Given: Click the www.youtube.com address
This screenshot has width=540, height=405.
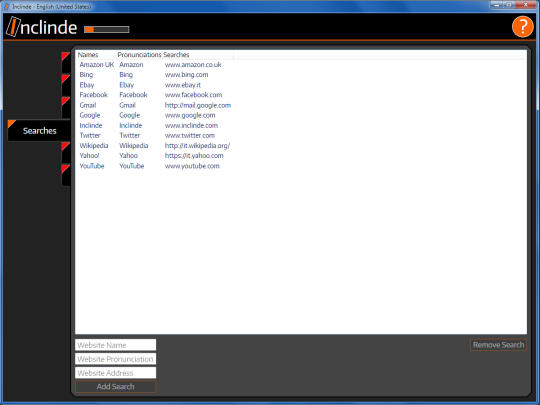Looking at the screenshot, I should coord(192,166).
